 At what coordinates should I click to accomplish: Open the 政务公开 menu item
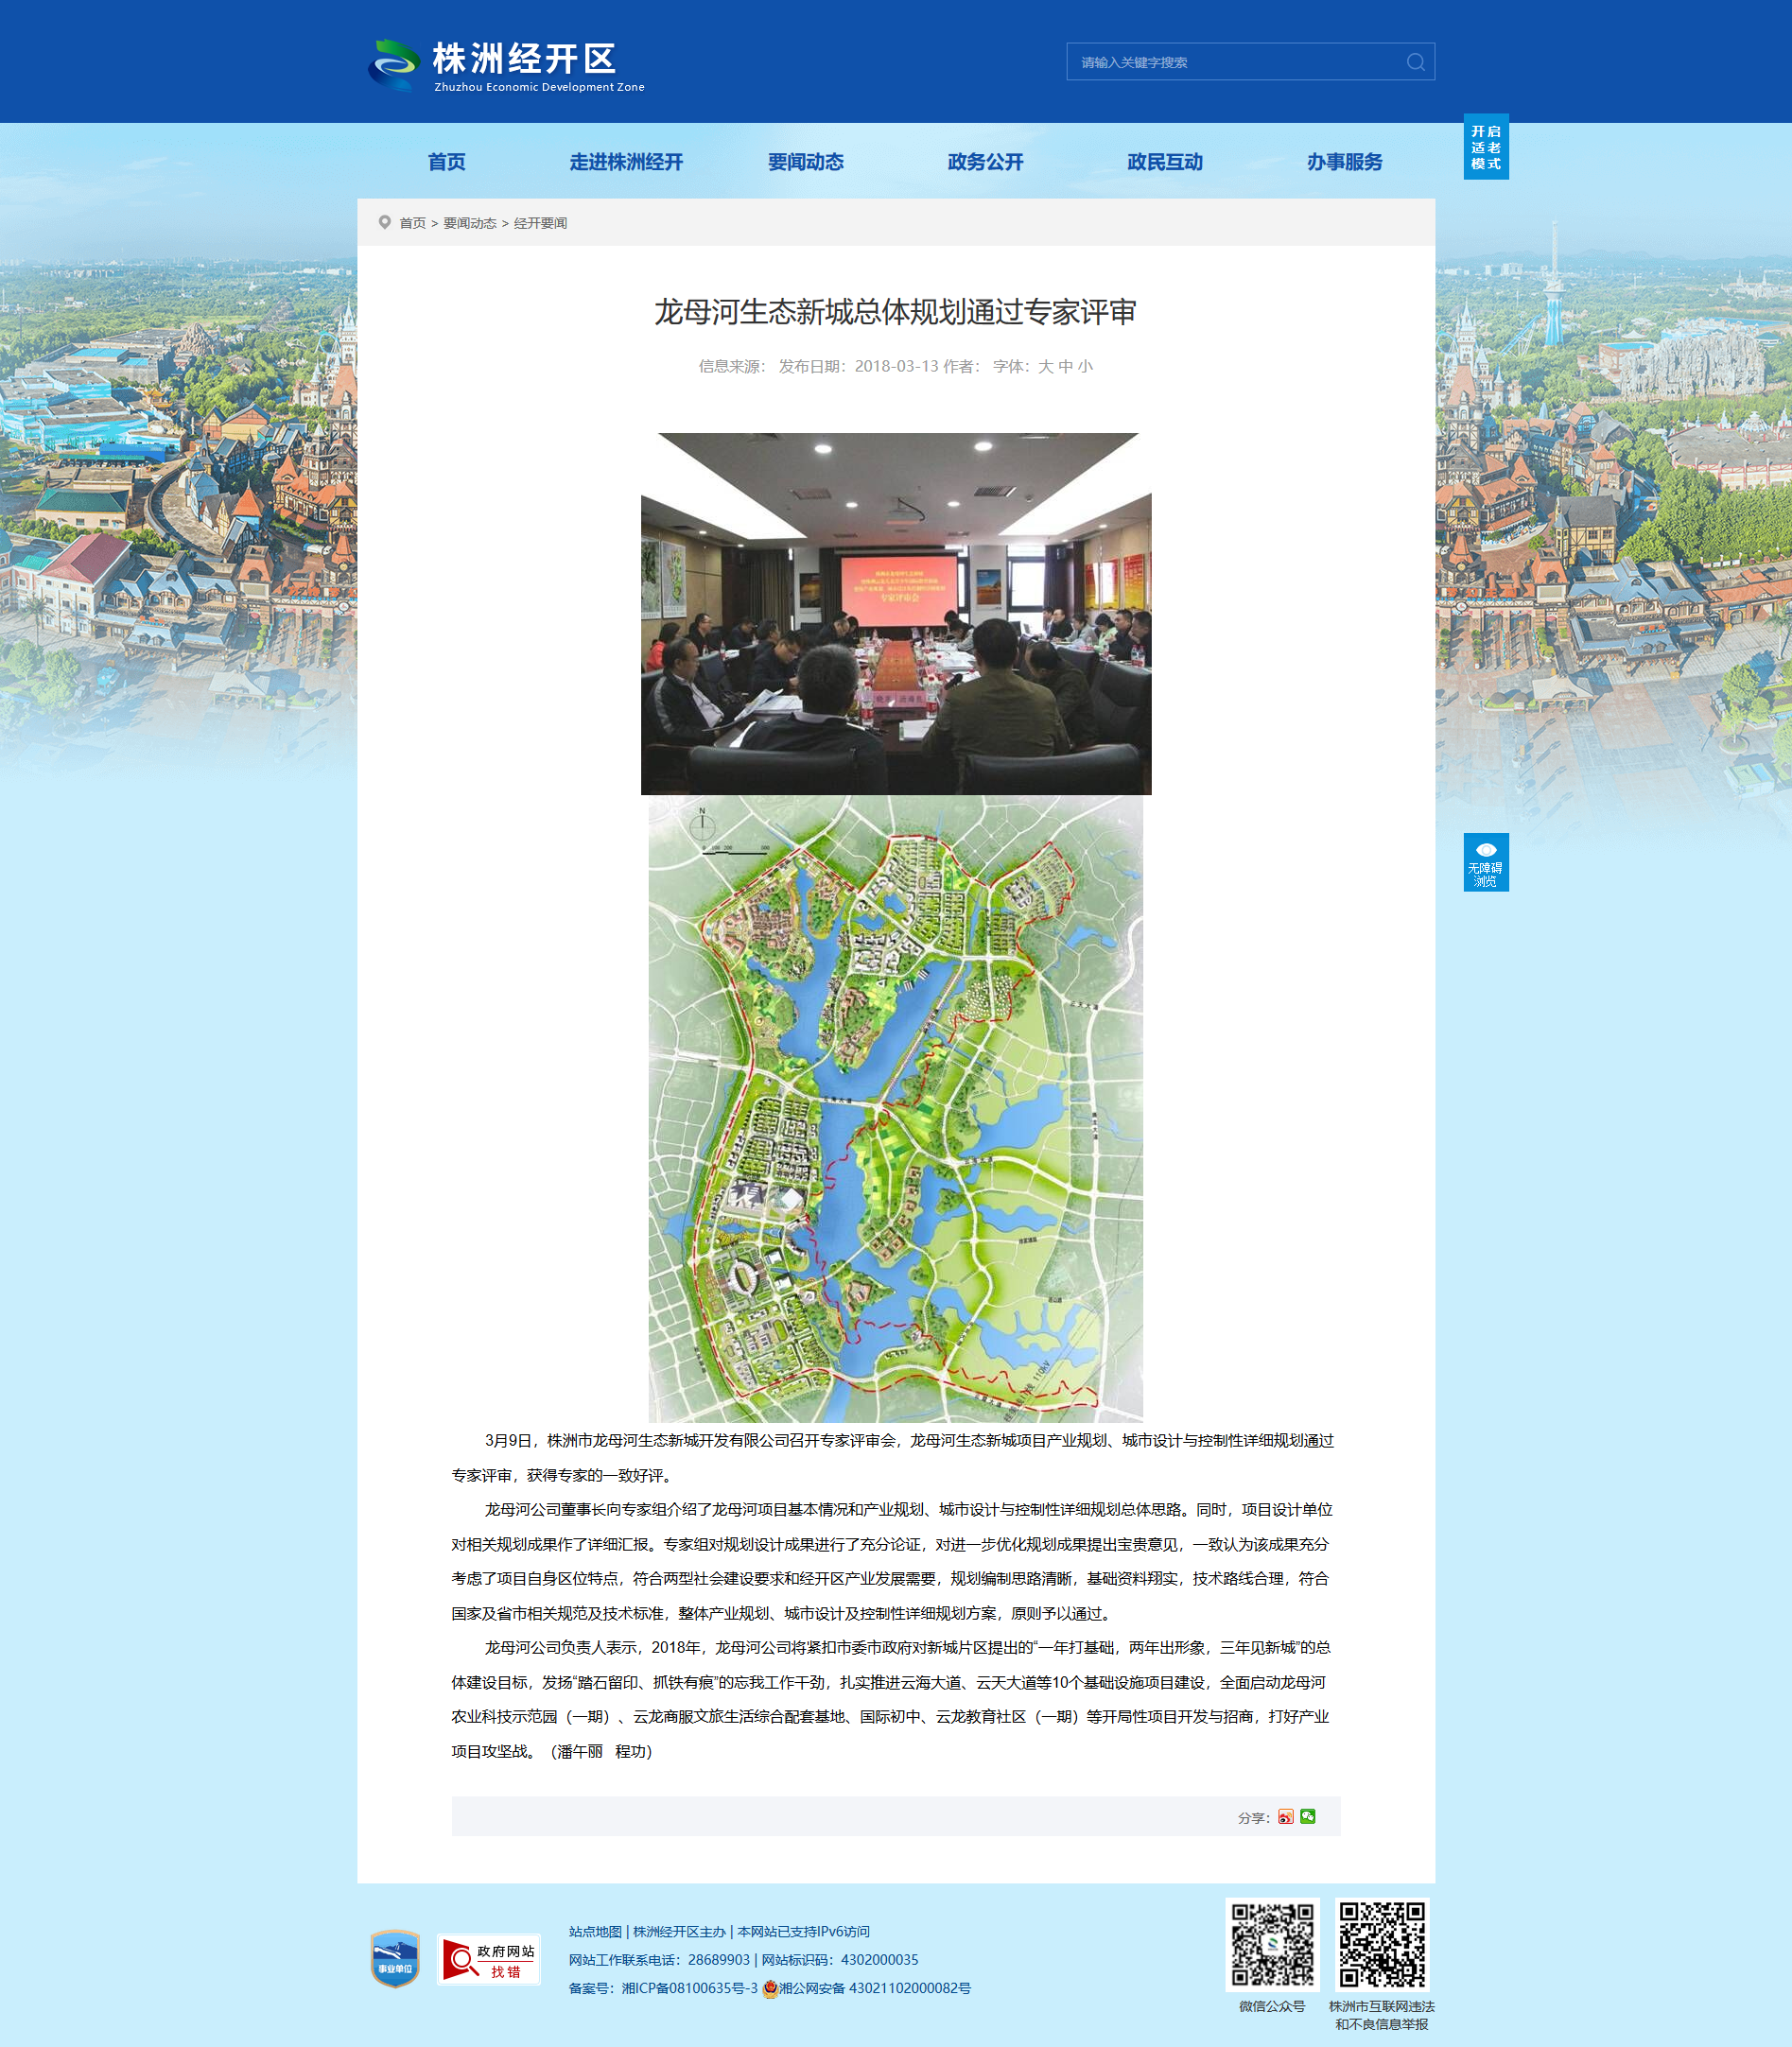tap(985, 162)
